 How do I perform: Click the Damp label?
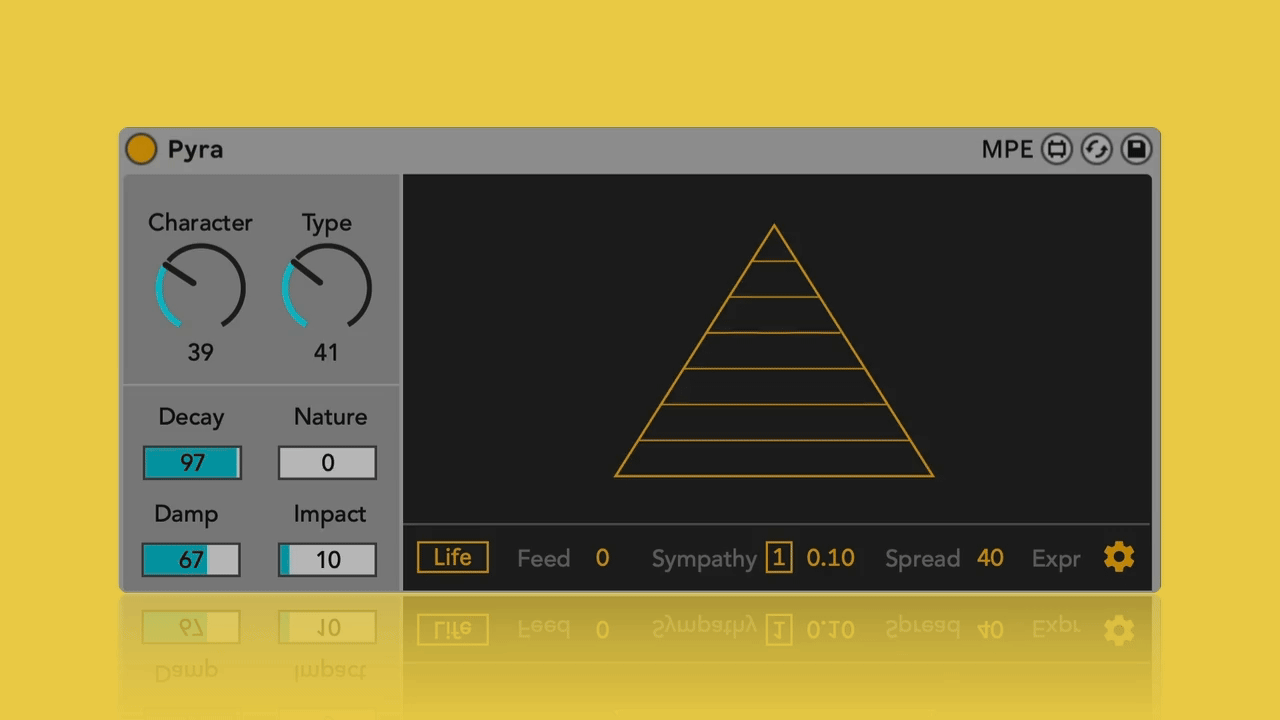coord(186,514)
